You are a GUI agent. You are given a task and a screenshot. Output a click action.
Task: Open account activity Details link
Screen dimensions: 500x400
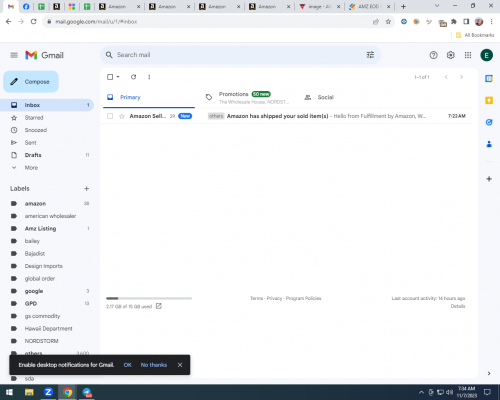coord(458,306)
